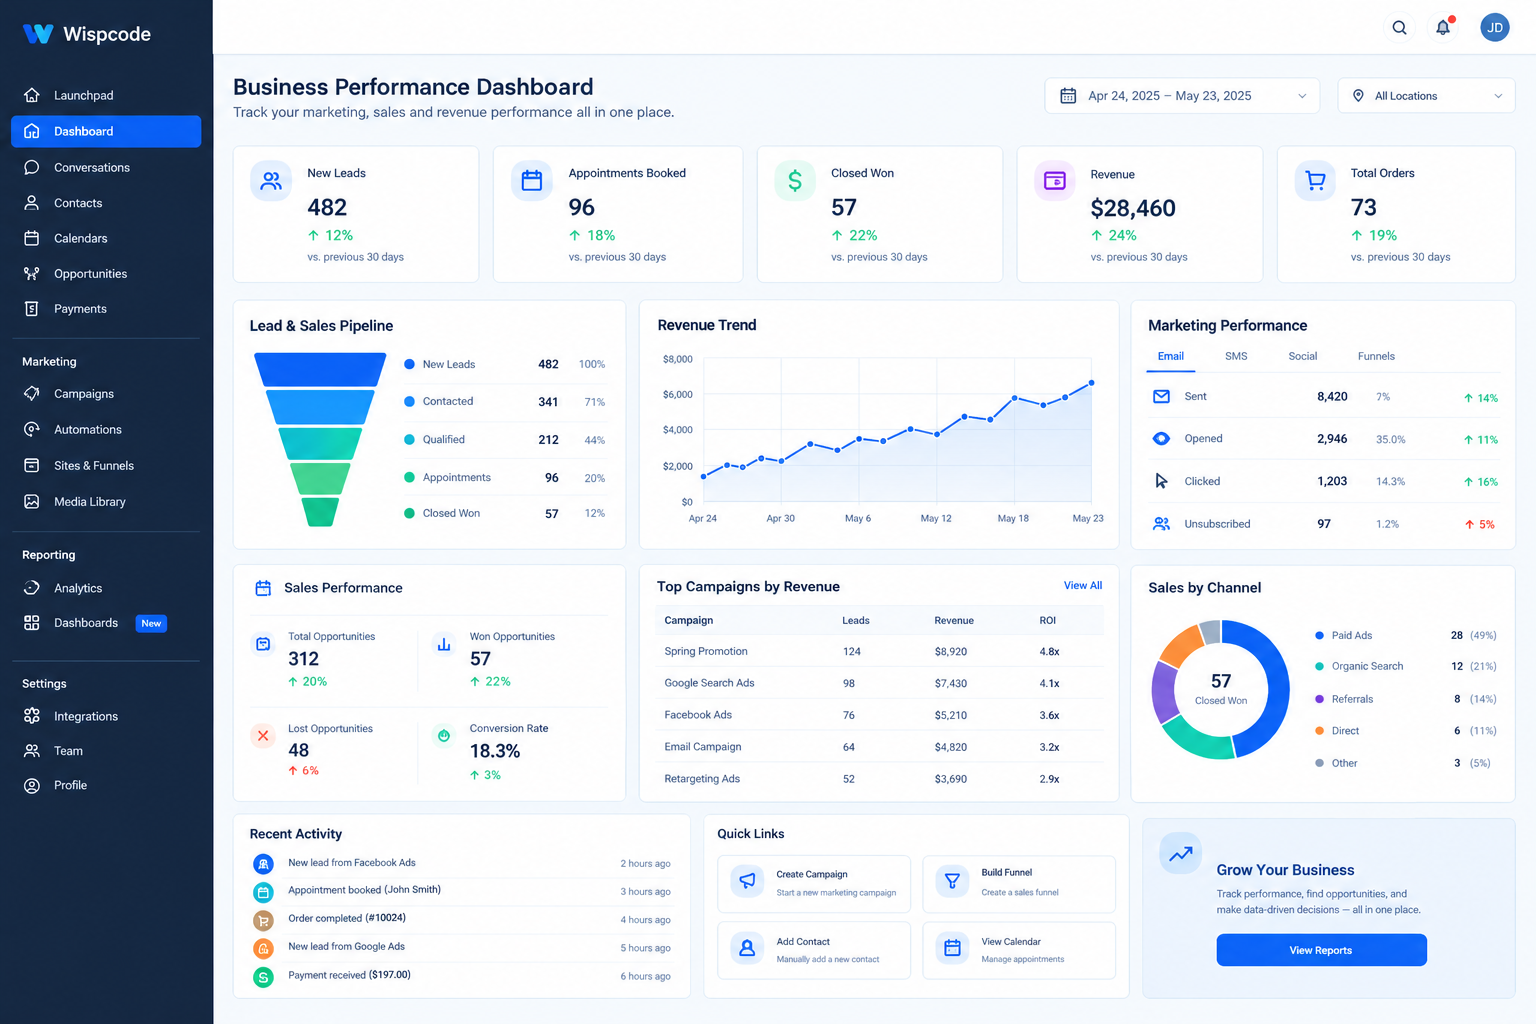Open the notifications bell
1536x1024 pixels.
1443,27
